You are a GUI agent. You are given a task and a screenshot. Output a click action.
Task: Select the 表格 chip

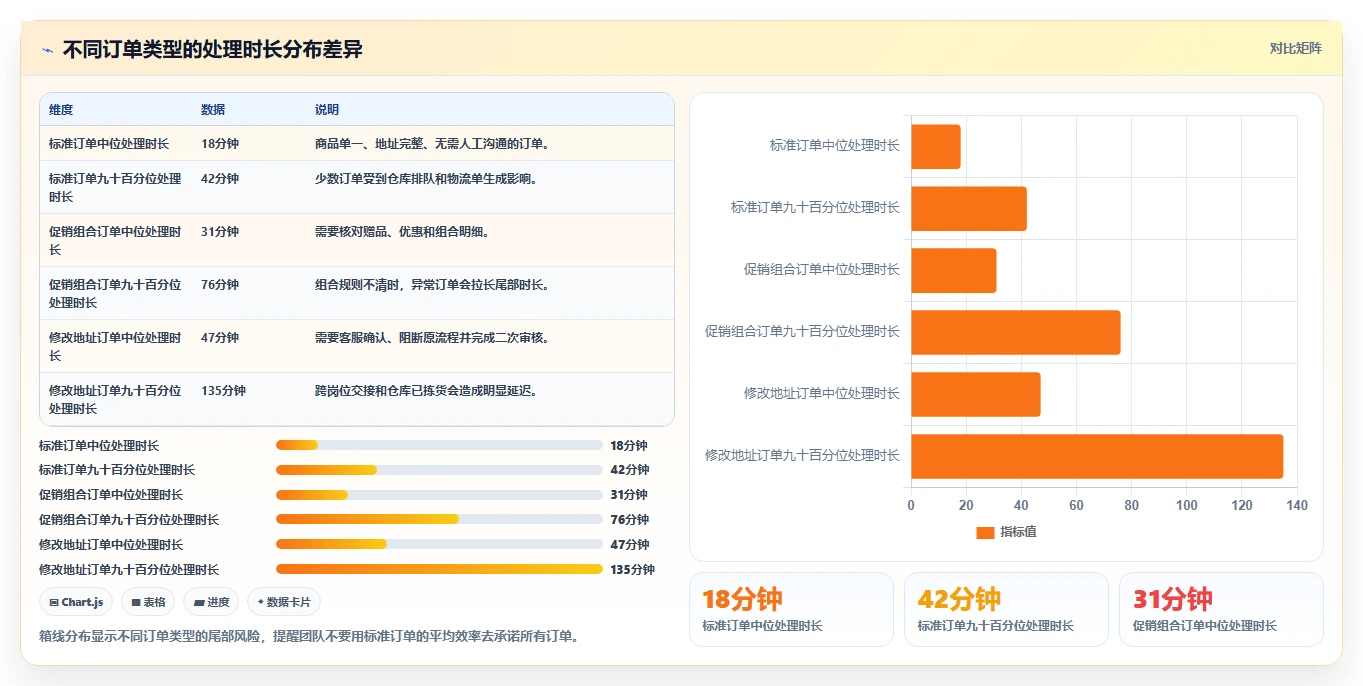click(x=149, y=602)
